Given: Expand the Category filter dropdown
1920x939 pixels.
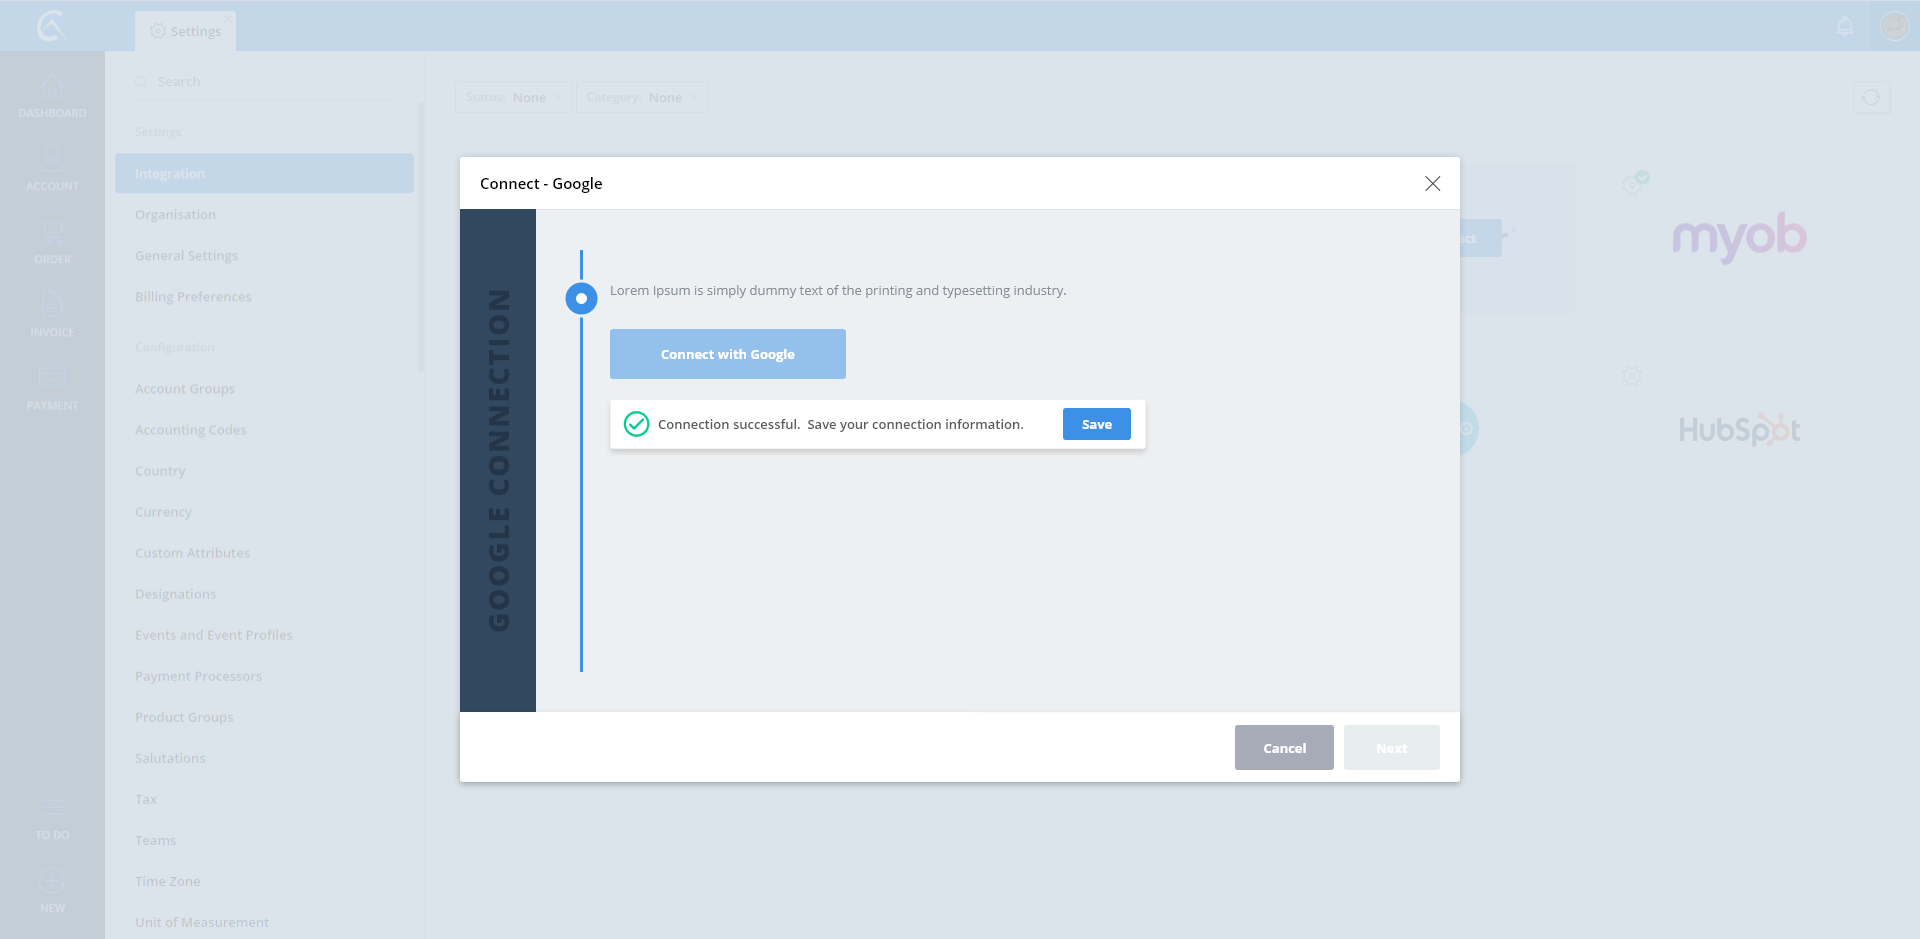Looking at the screenshot, I should [x=642, y=97].
